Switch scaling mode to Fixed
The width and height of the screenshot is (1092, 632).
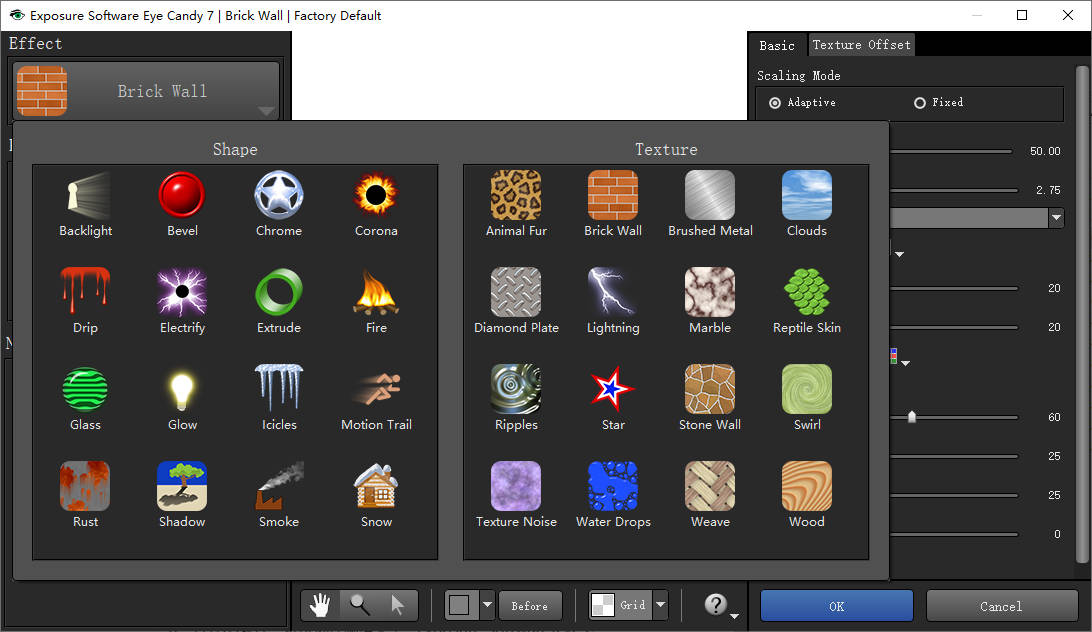(920, 103)
